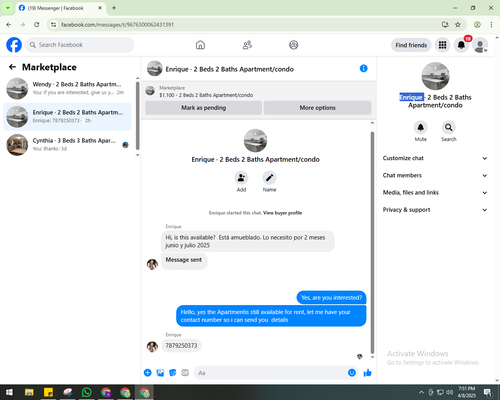Open the taskbar clock and date
Screen dimensions: 500x400
click(467, 392)
